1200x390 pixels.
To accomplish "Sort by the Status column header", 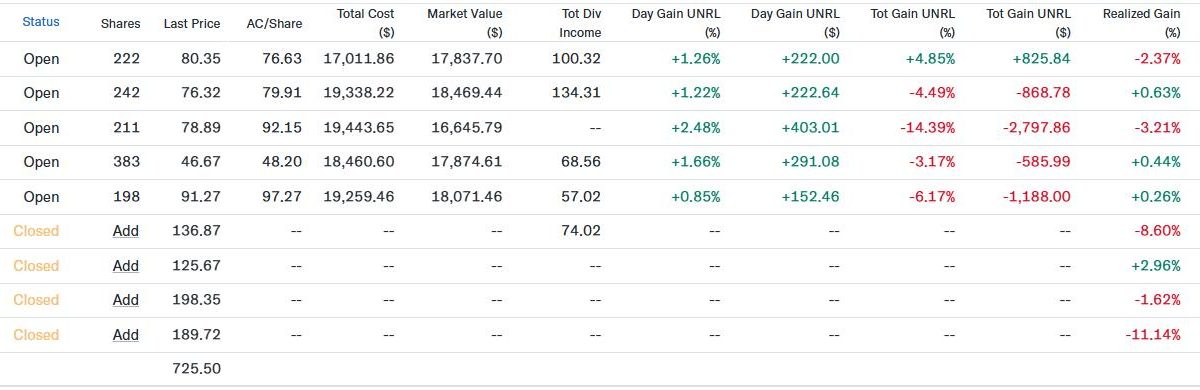I will coord(41,21).
